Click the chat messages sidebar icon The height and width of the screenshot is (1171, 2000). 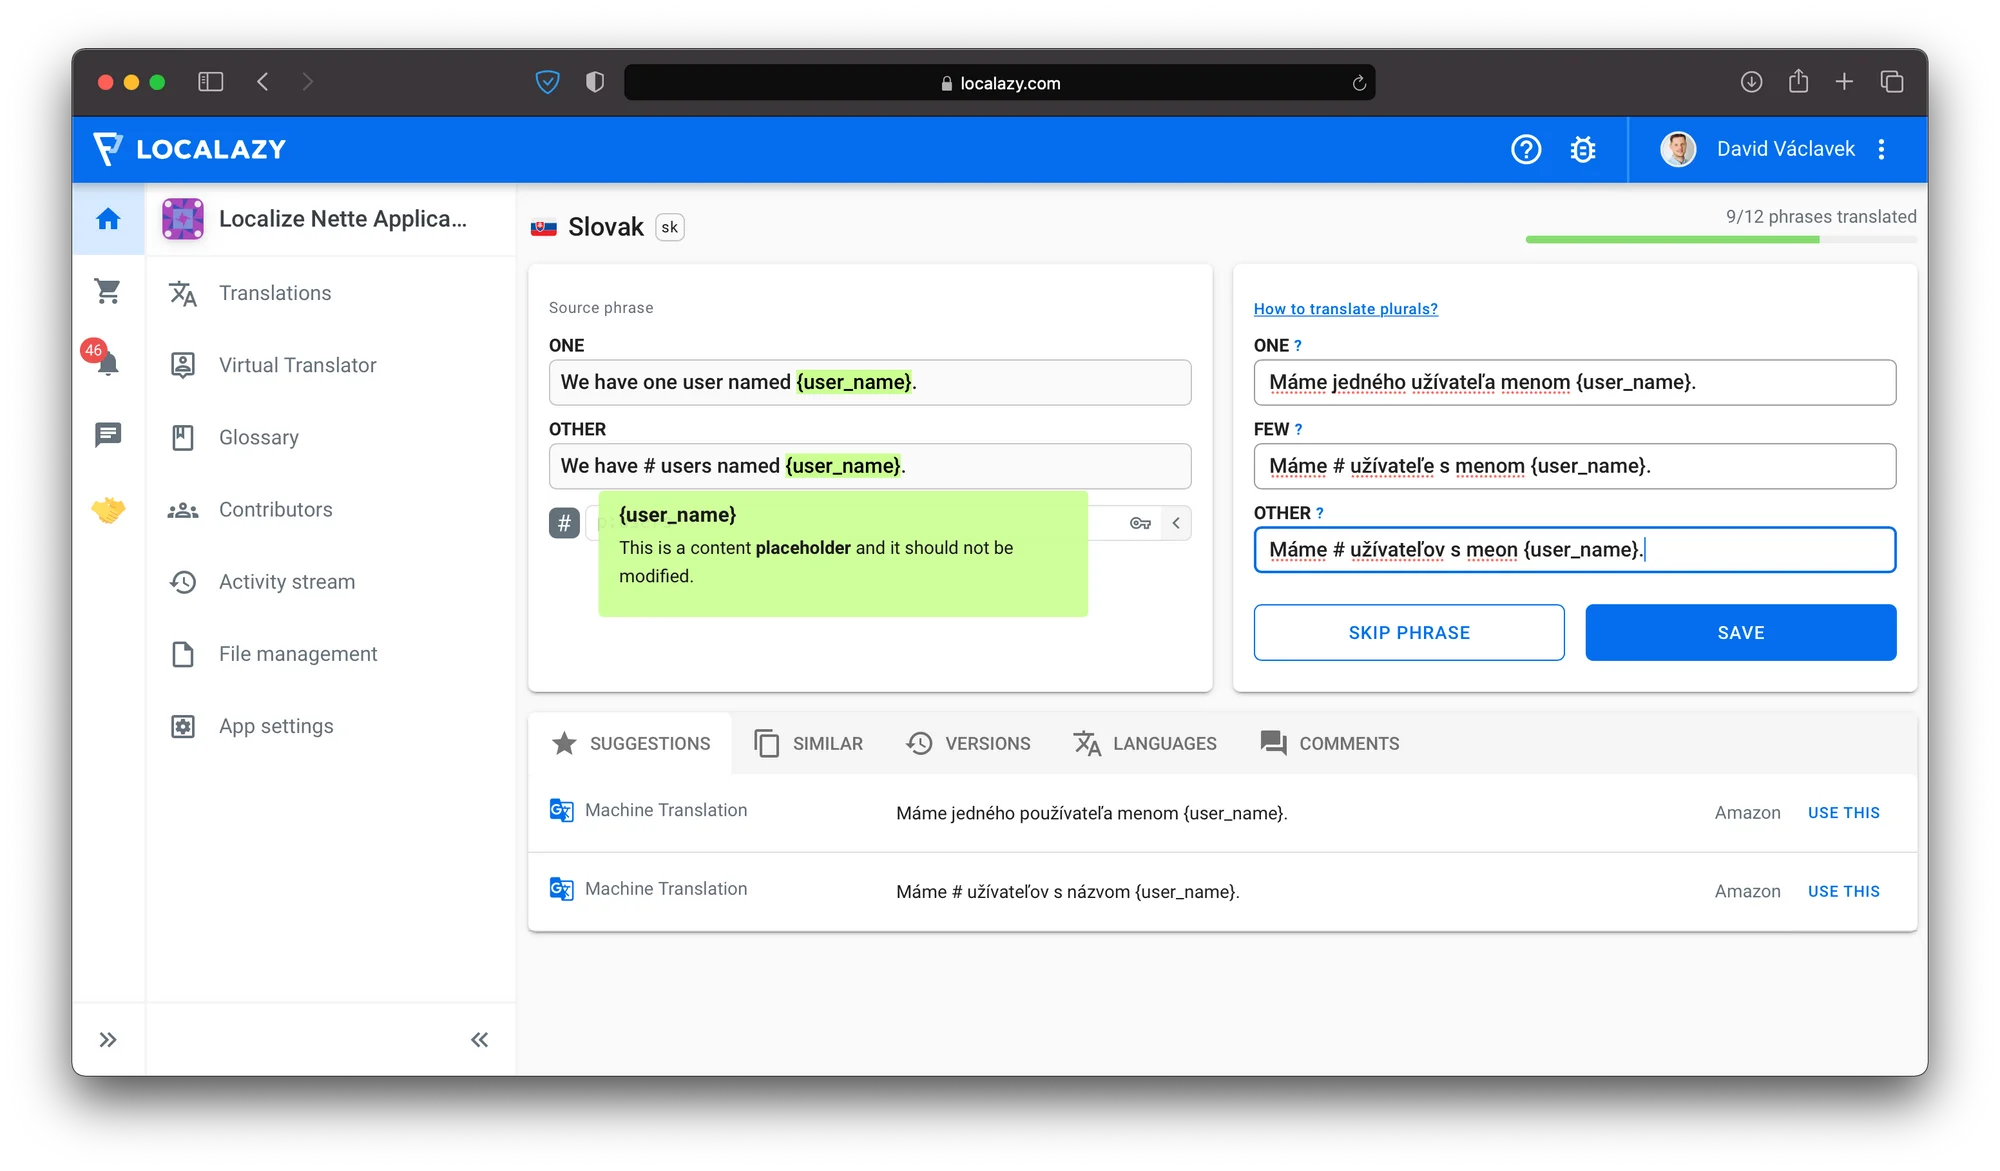[108, 434]
